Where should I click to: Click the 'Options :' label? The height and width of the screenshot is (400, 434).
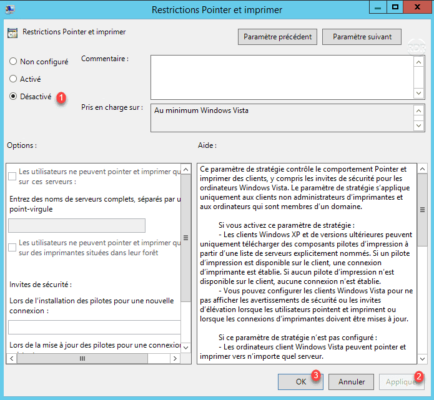(x=22, y=145)
